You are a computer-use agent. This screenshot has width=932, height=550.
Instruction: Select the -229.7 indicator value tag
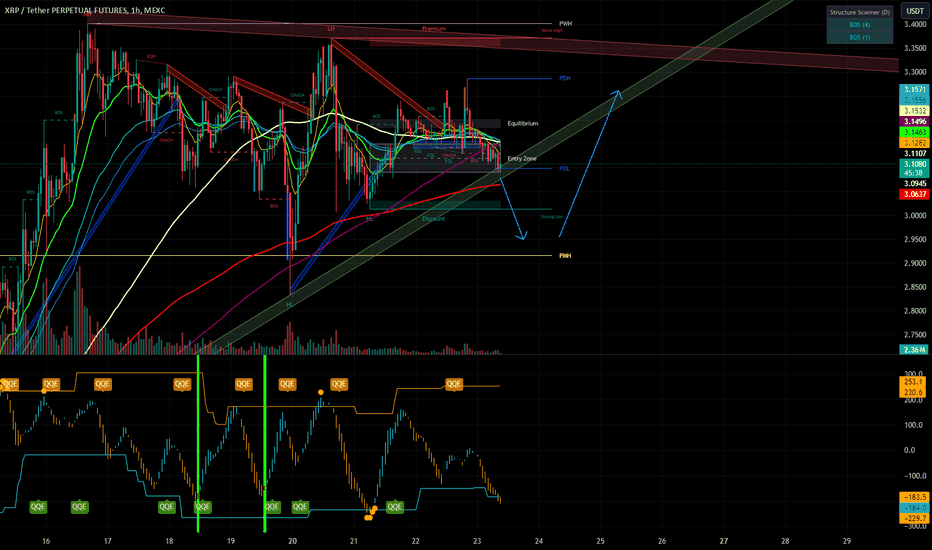915,518
